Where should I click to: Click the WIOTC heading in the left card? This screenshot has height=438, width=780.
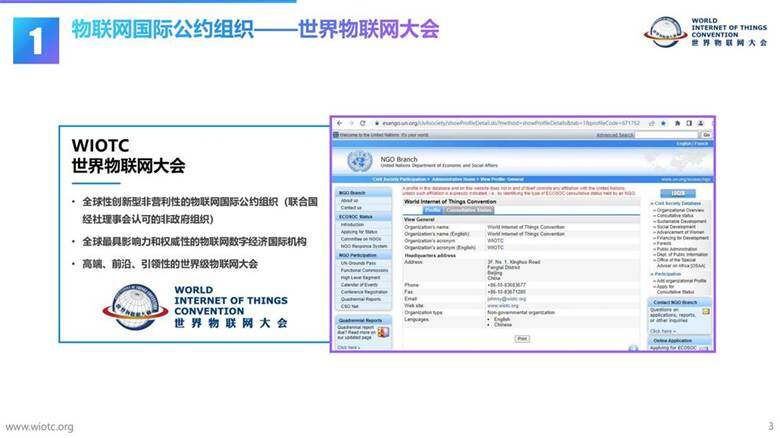(x=100, y=145)
